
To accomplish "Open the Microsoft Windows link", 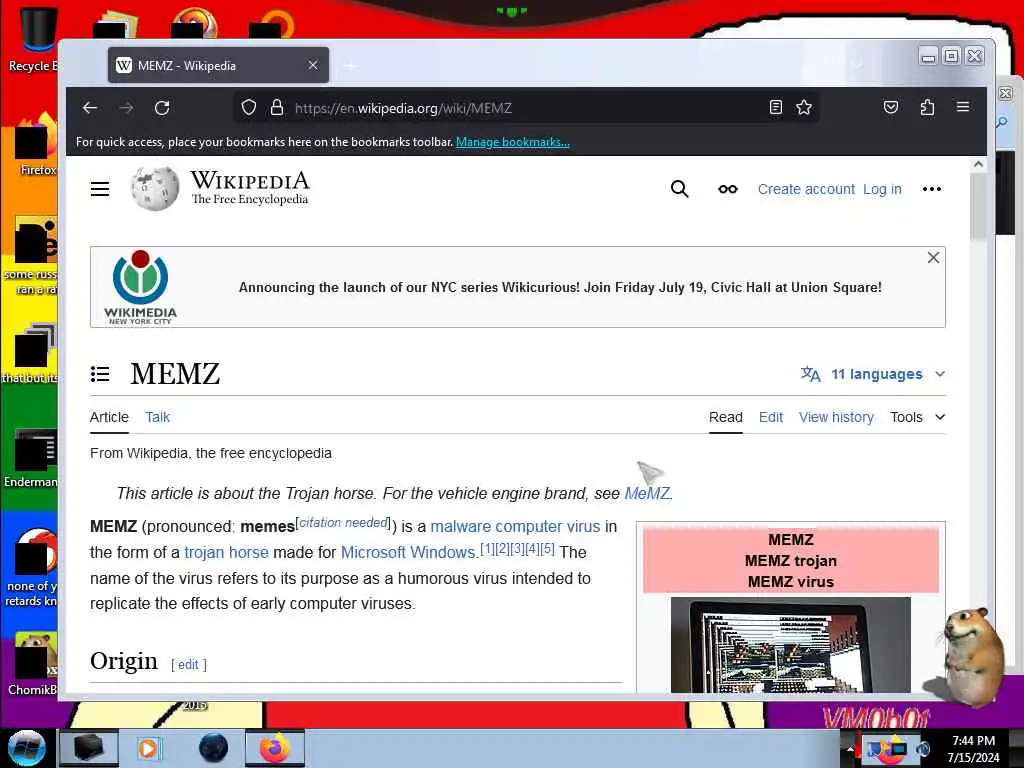I will tap(408, 552).
